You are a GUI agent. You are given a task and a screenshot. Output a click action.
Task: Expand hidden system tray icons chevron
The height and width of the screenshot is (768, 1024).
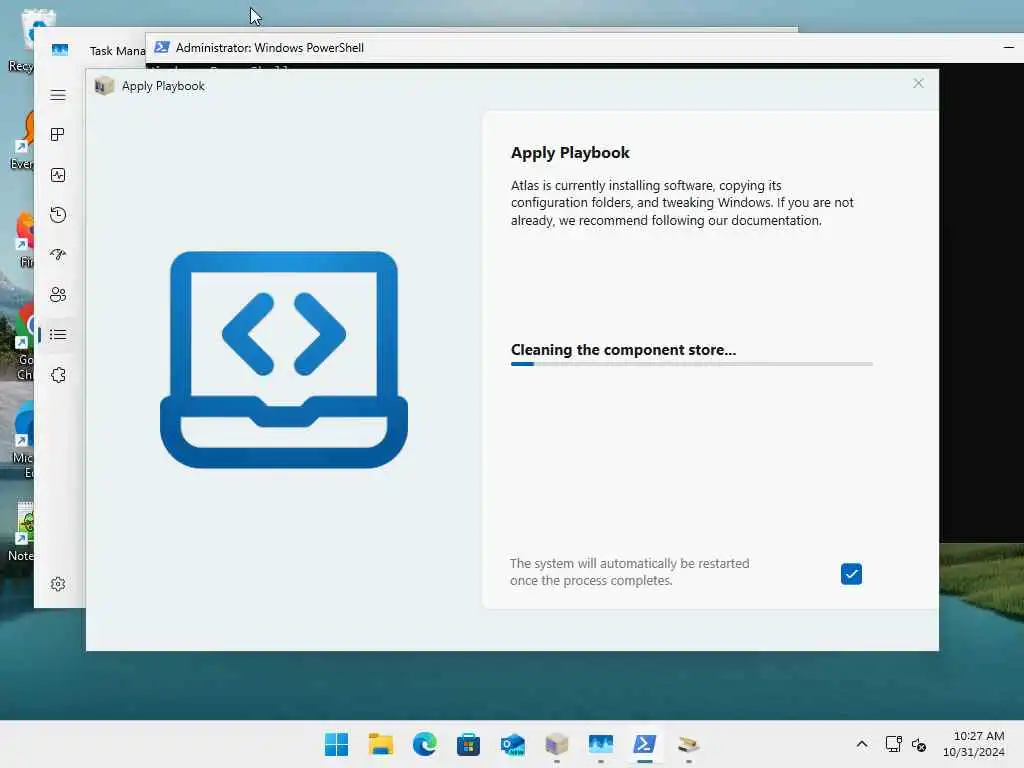click(862, 744)
